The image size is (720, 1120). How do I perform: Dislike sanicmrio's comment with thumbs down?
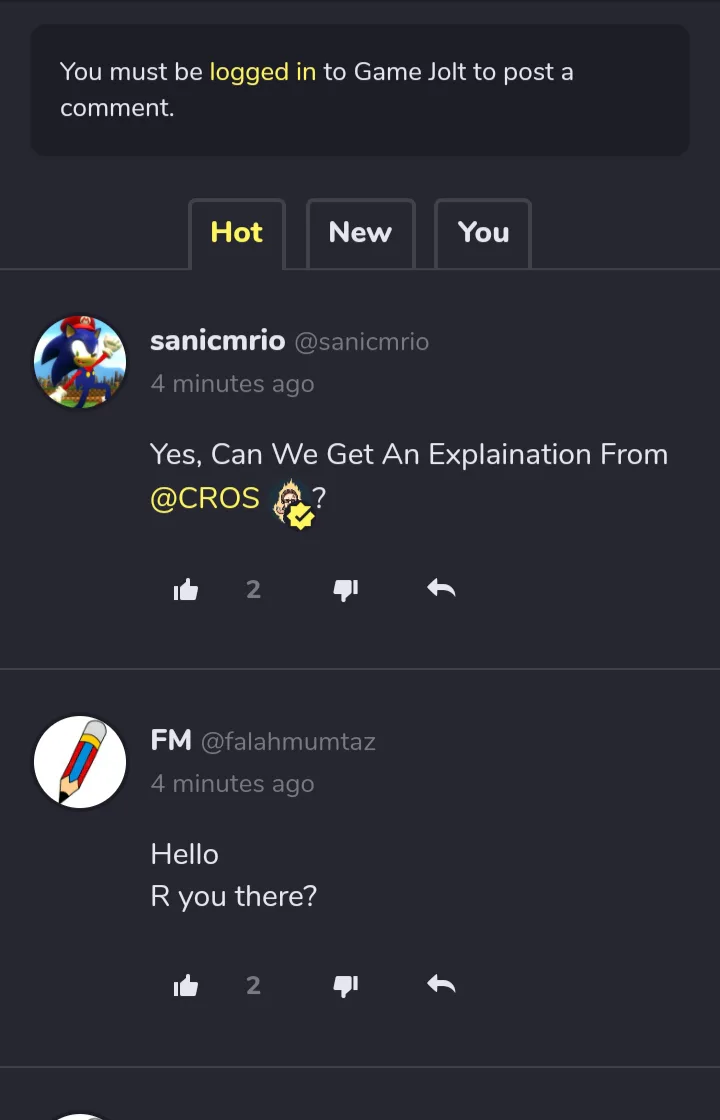[x=345, y=590]
